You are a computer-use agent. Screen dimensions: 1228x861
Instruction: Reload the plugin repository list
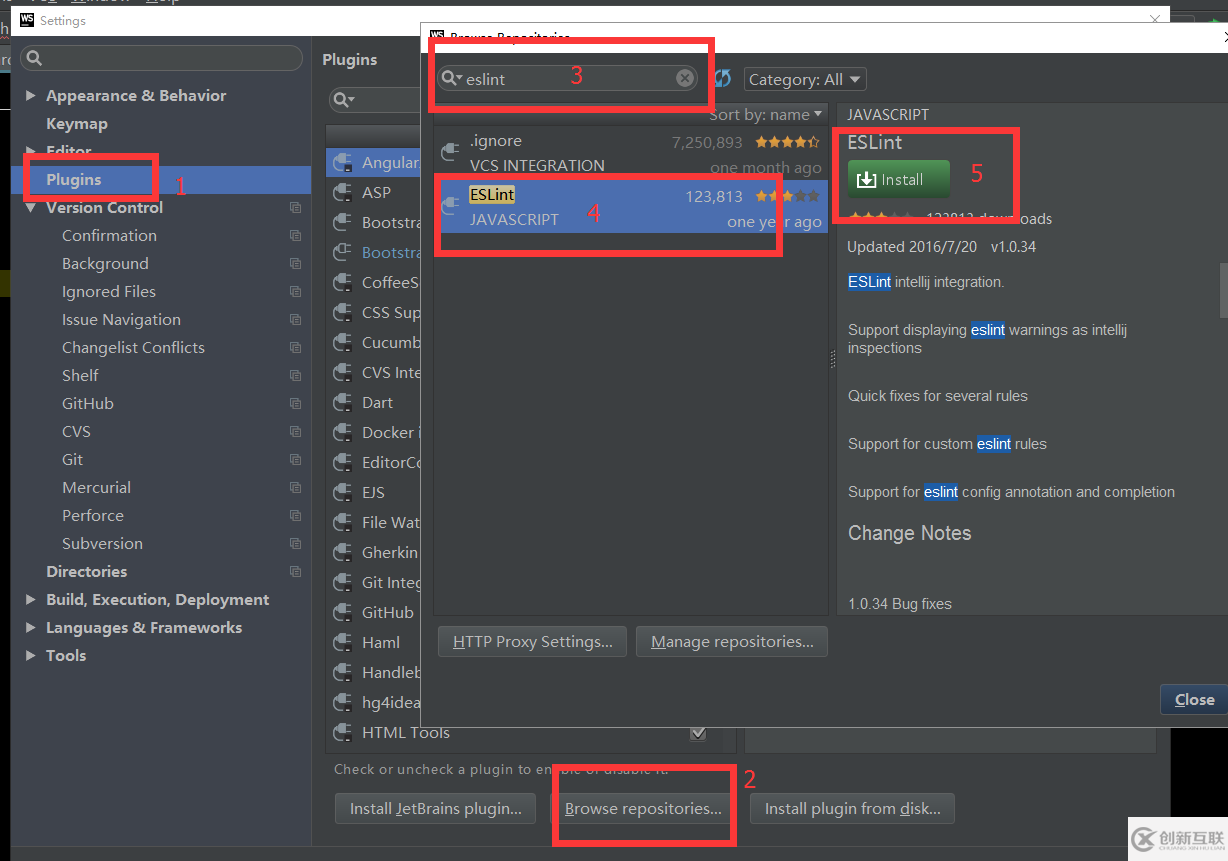coord(722,79)
